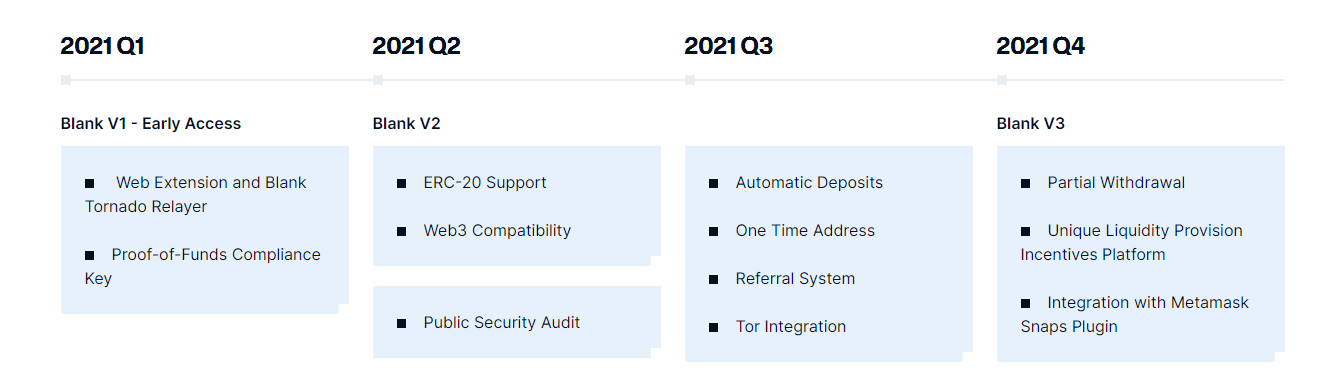Image resolution: width=1322 pixels, height=386 pixels.
Task: Select the 2021 Q1 heading
Action: point(103,46)
